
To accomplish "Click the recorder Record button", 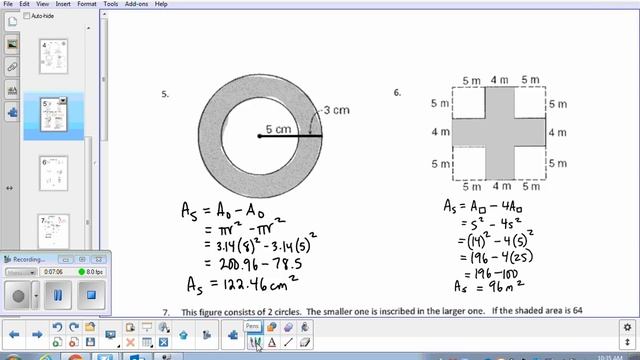I will click(18, 296).
